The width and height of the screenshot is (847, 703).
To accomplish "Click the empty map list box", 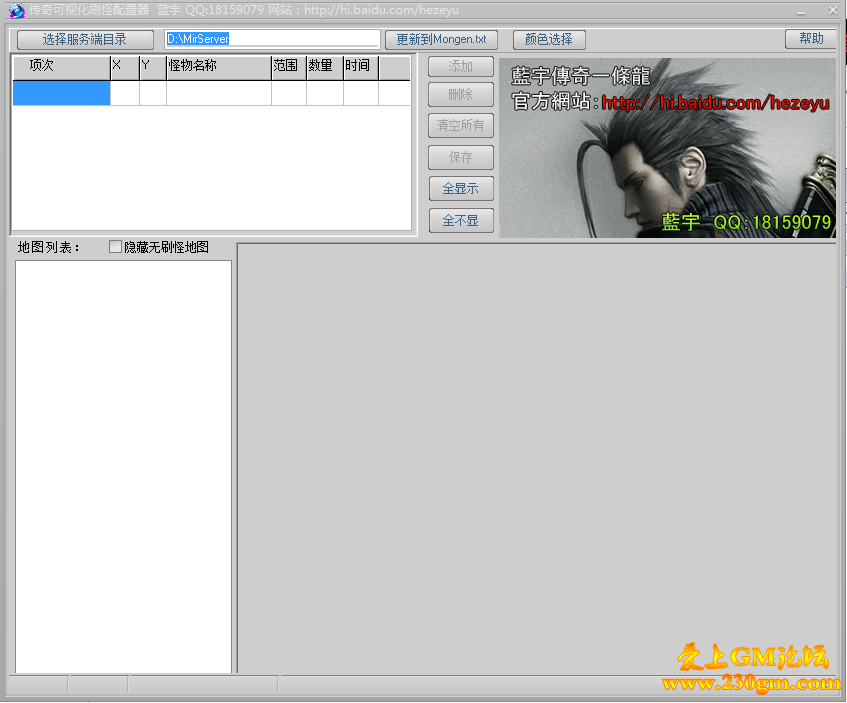I will pos(123,466).
